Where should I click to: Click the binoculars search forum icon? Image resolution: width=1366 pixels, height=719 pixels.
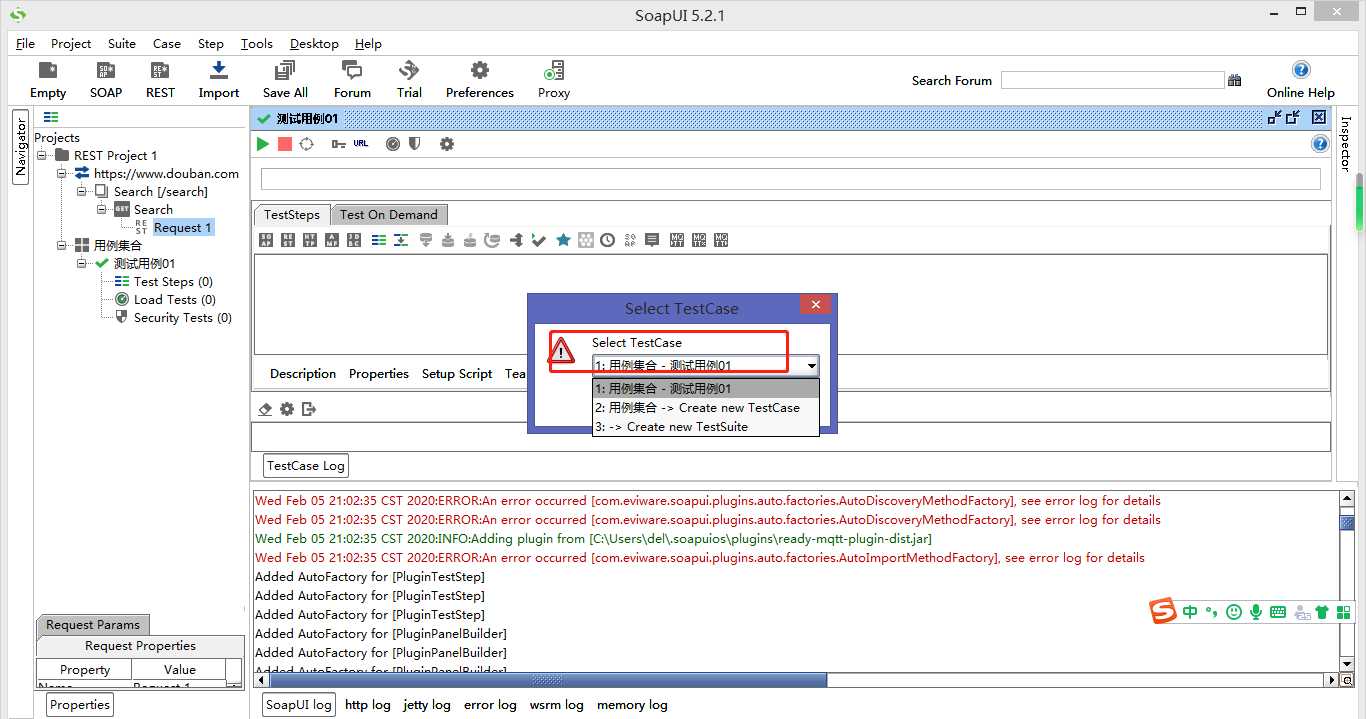tap(1235, 80)
